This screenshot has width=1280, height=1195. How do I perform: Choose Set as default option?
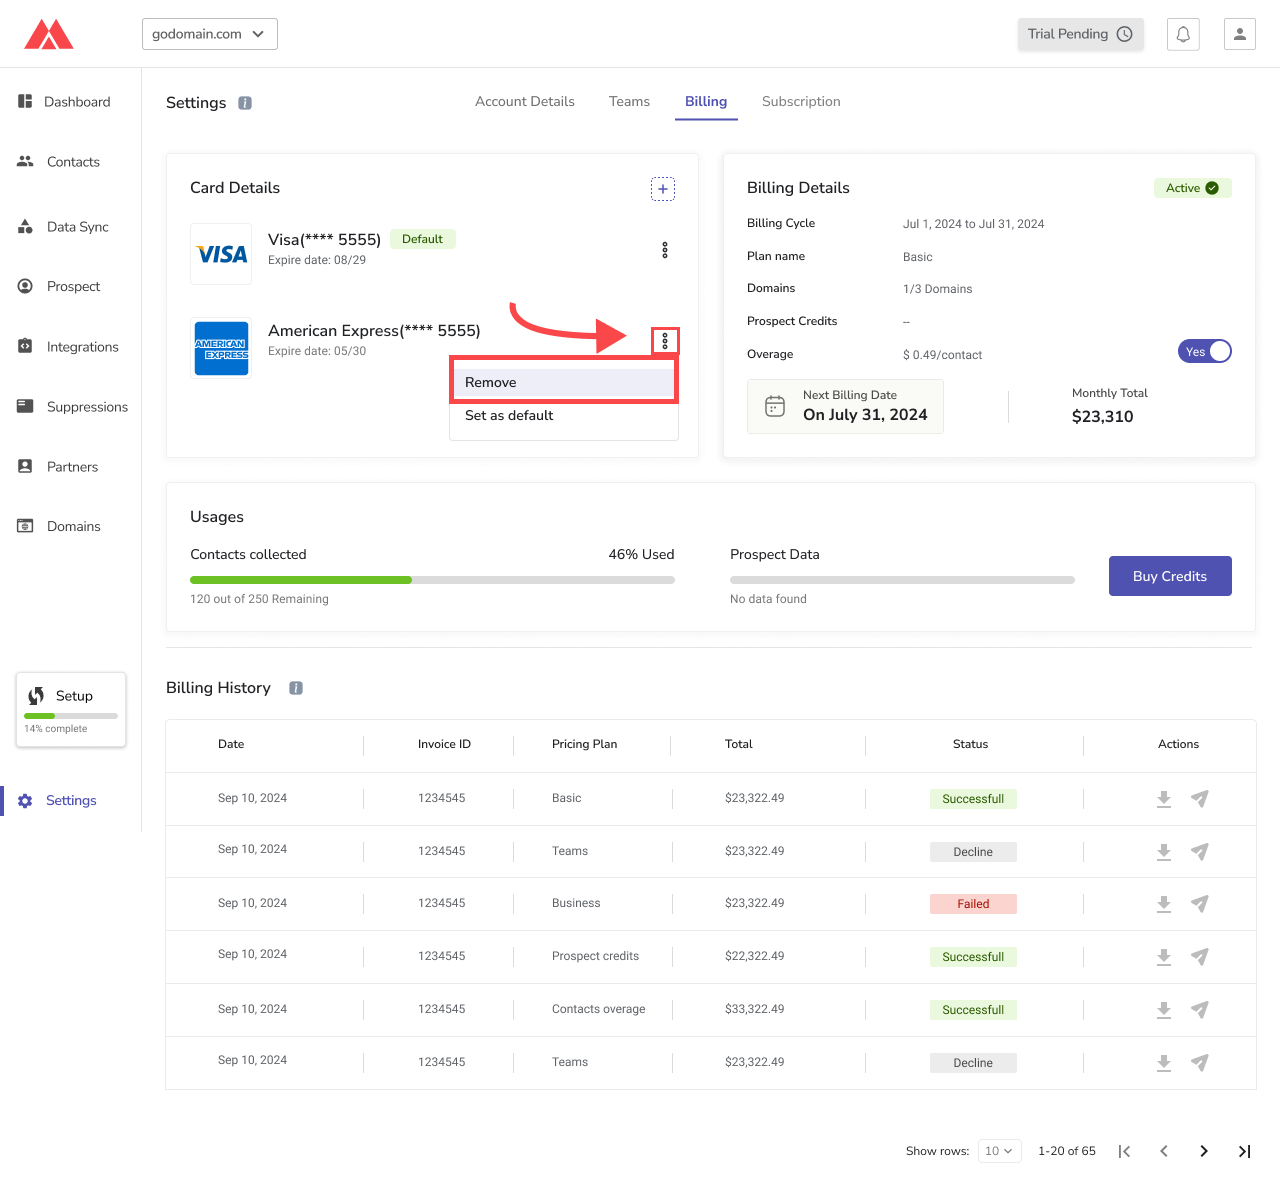pyautogui.click(x=509, y=416)
